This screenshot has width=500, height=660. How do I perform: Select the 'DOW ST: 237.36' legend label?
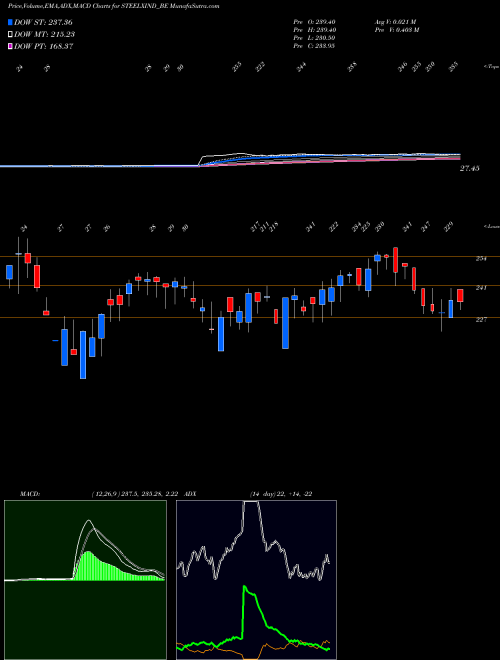[x=43, y=22]
